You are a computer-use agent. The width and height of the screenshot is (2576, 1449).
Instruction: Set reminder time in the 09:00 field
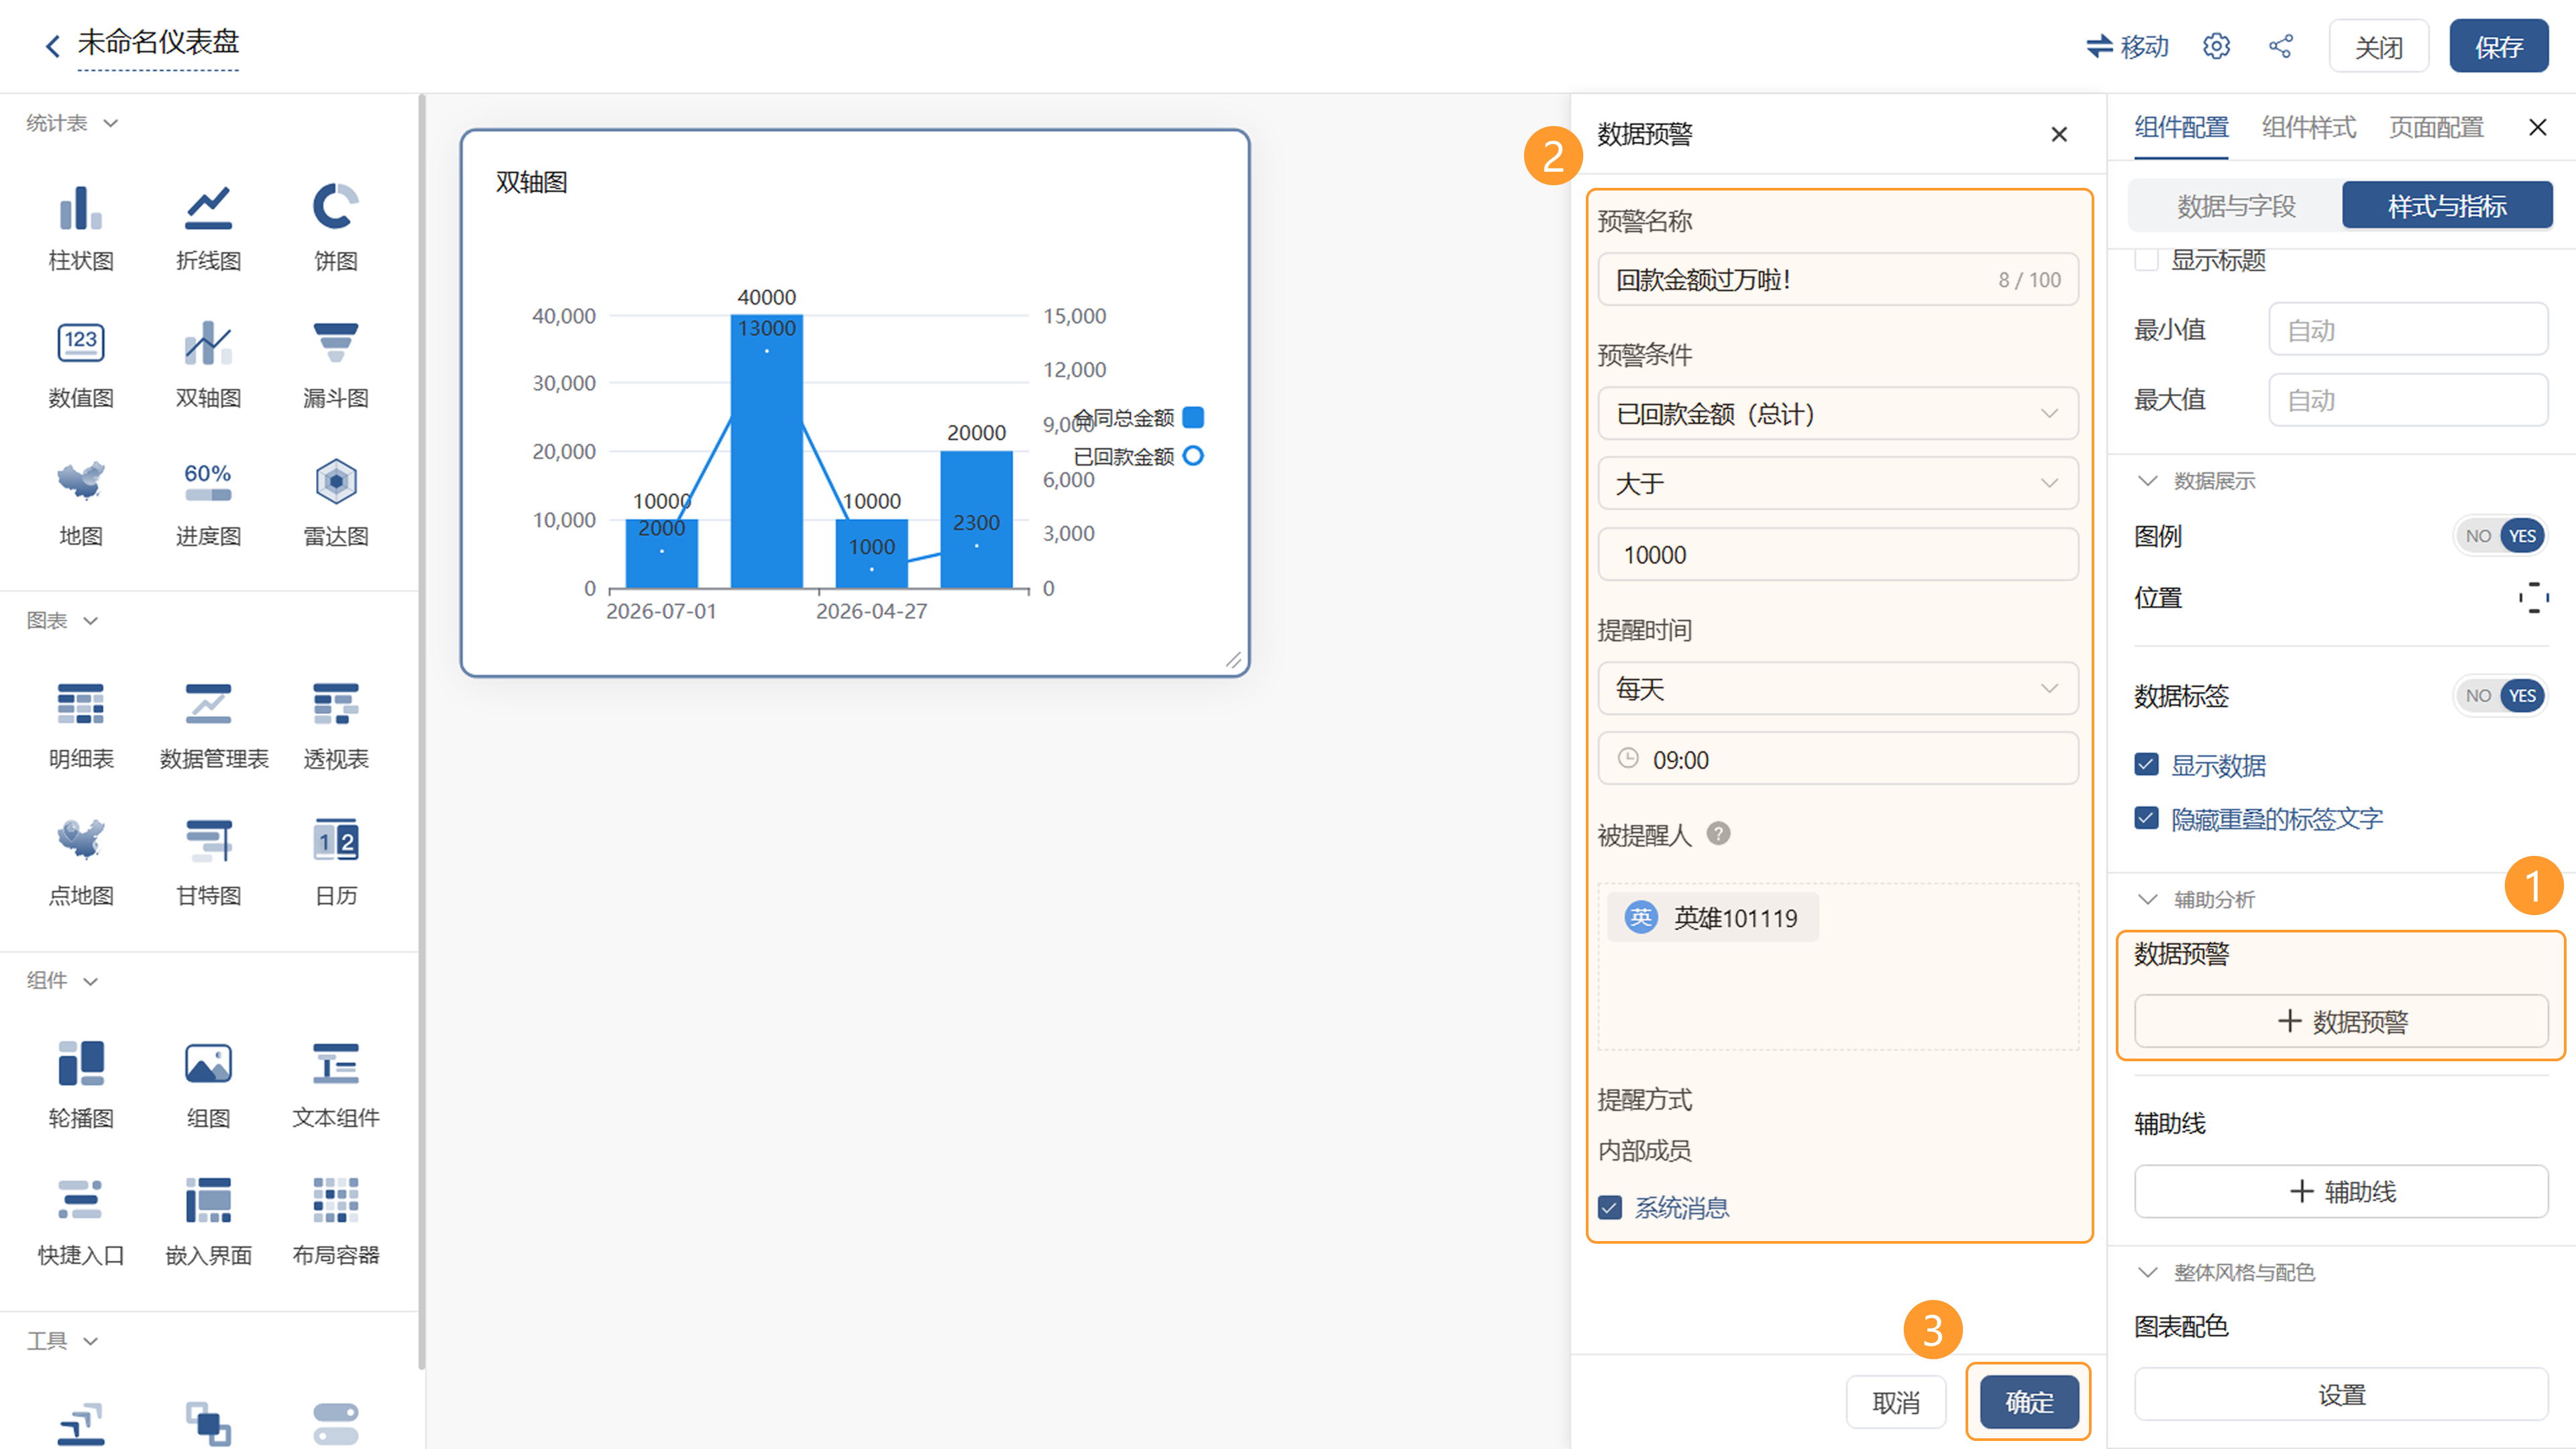click(1838, 759)
